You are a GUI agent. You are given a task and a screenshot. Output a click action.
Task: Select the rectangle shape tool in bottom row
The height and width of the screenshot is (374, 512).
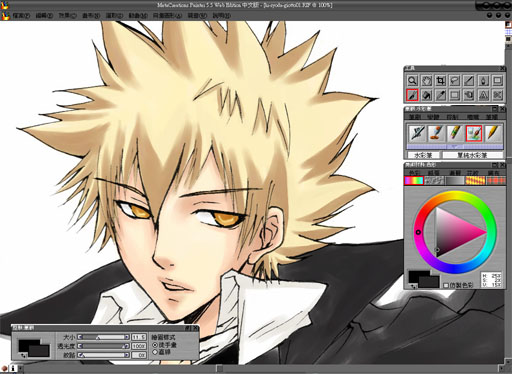pos(455,95)
